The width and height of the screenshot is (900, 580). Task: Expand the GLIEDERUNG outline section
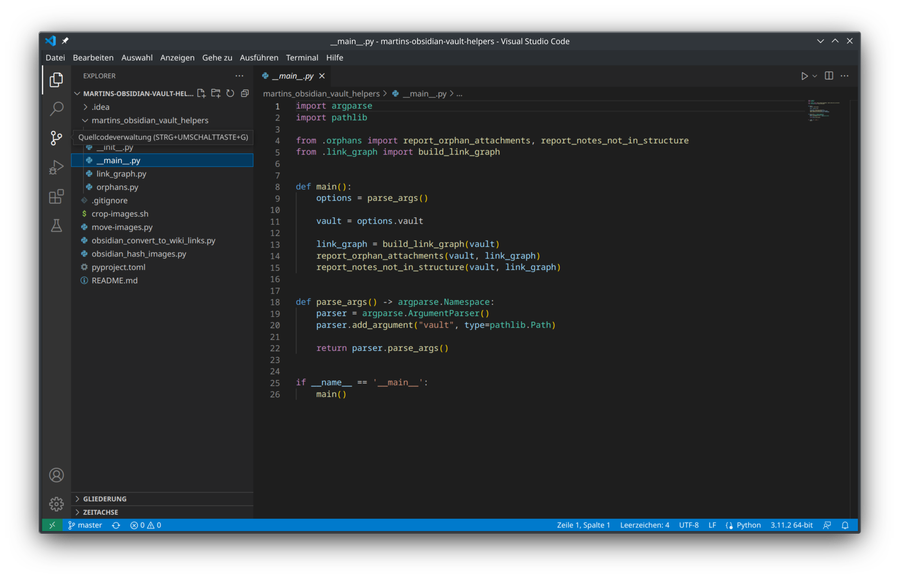pos(162,498)
